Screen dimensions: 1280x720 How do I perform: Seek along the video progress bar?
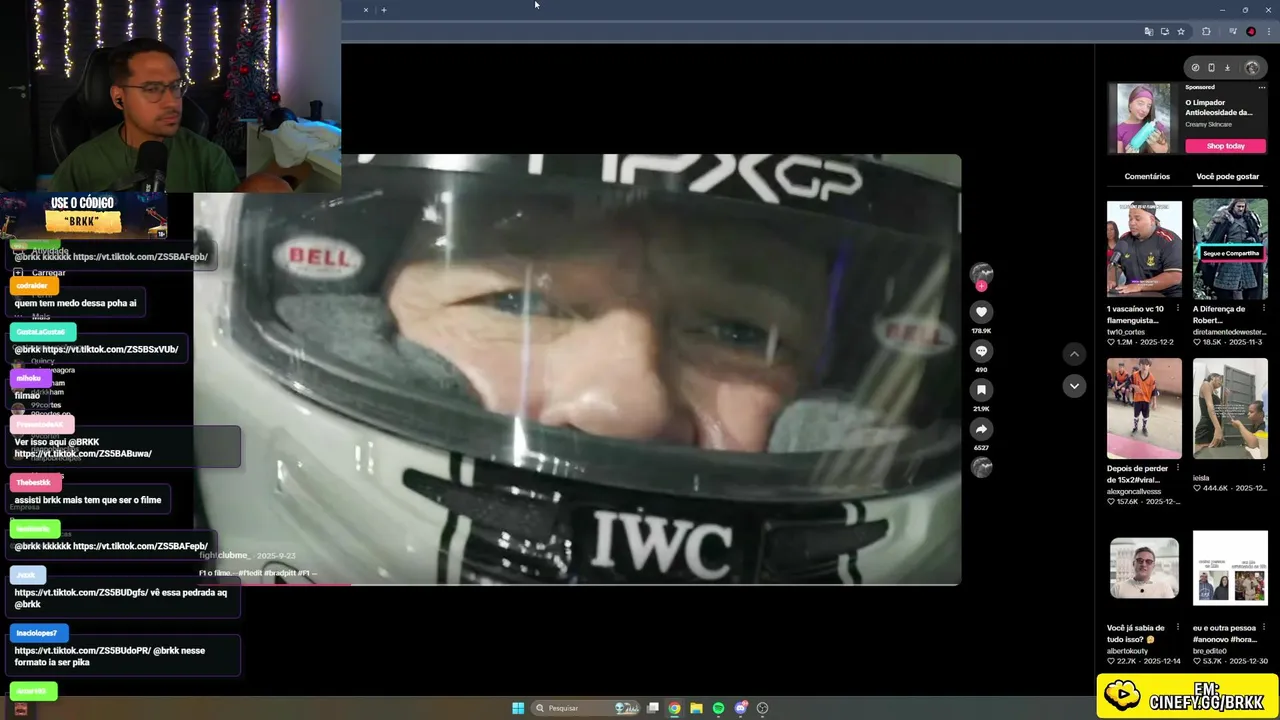click(577, 584)
